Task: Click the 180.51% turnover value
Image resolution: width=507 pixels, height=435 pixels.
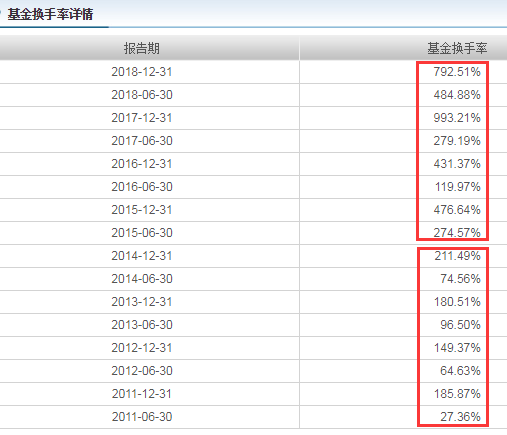Action: pos(457,302)
